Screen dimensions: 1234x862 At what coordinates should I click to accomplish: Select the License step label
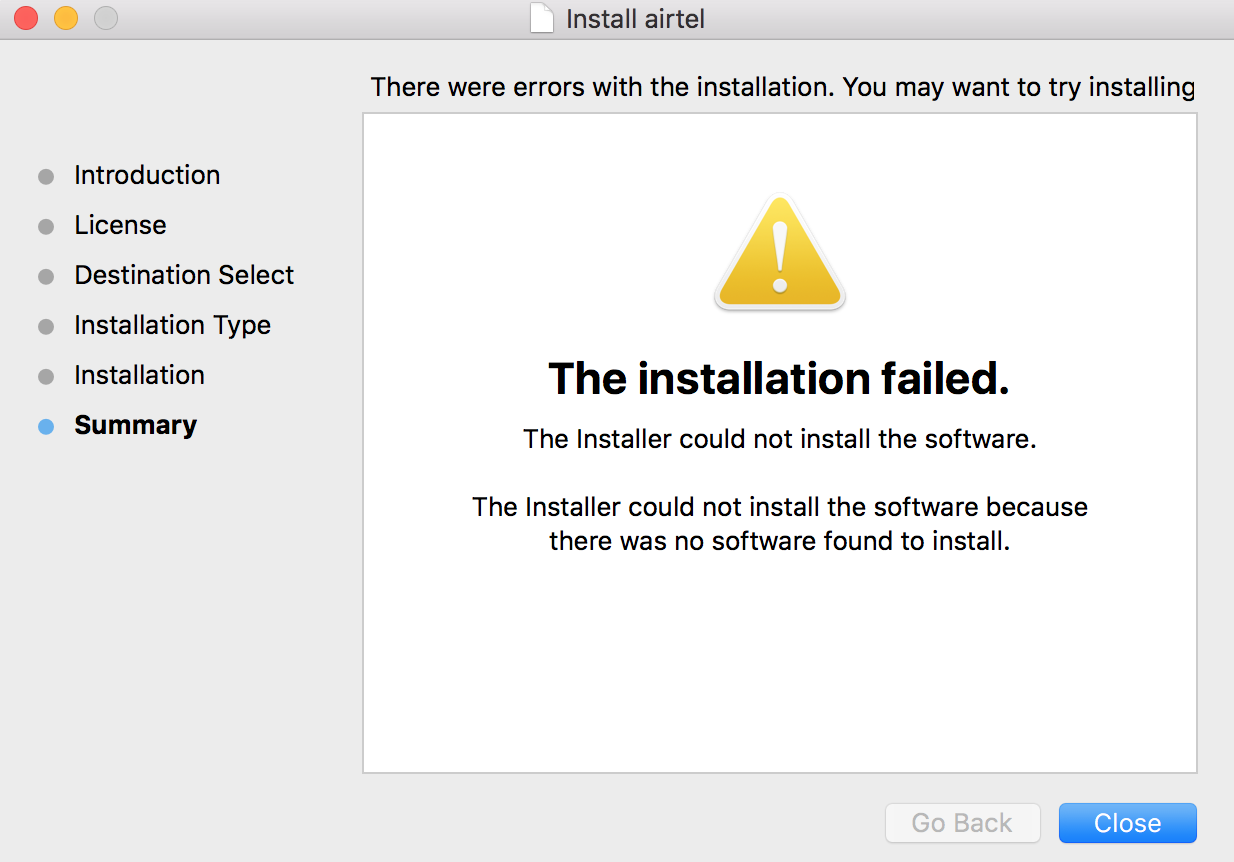click(120, 225)
